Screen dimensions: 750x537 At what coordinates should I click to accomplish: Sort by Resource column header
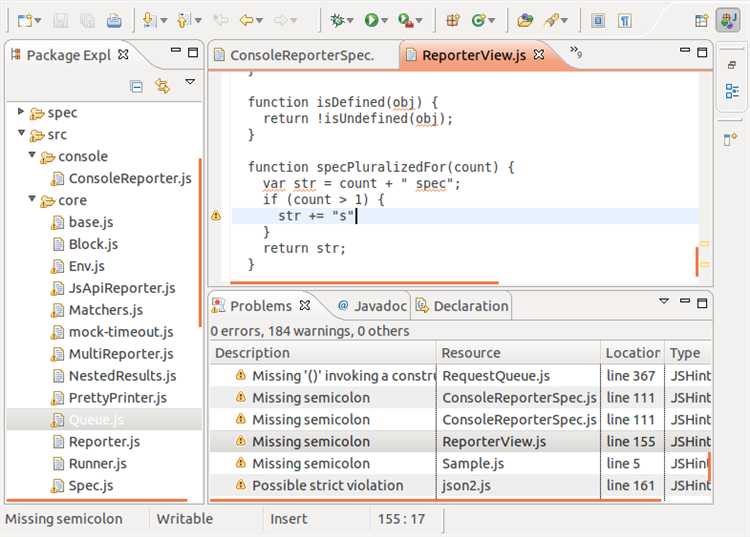click(x=518, y=353)
